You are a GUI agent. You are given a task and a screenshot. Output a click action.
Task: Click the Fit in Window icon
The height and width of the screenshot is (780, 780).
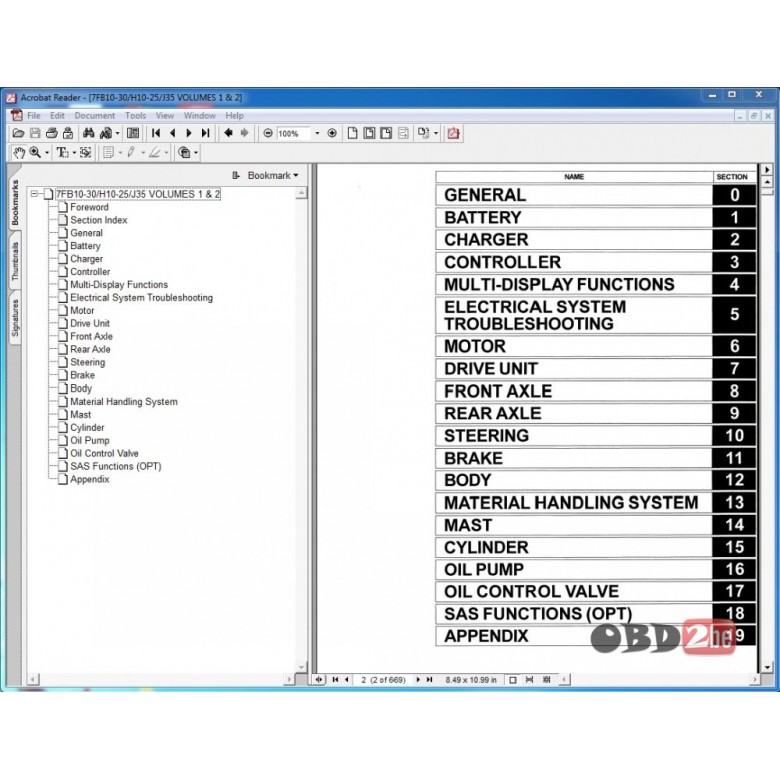click(x=369, y=133)
